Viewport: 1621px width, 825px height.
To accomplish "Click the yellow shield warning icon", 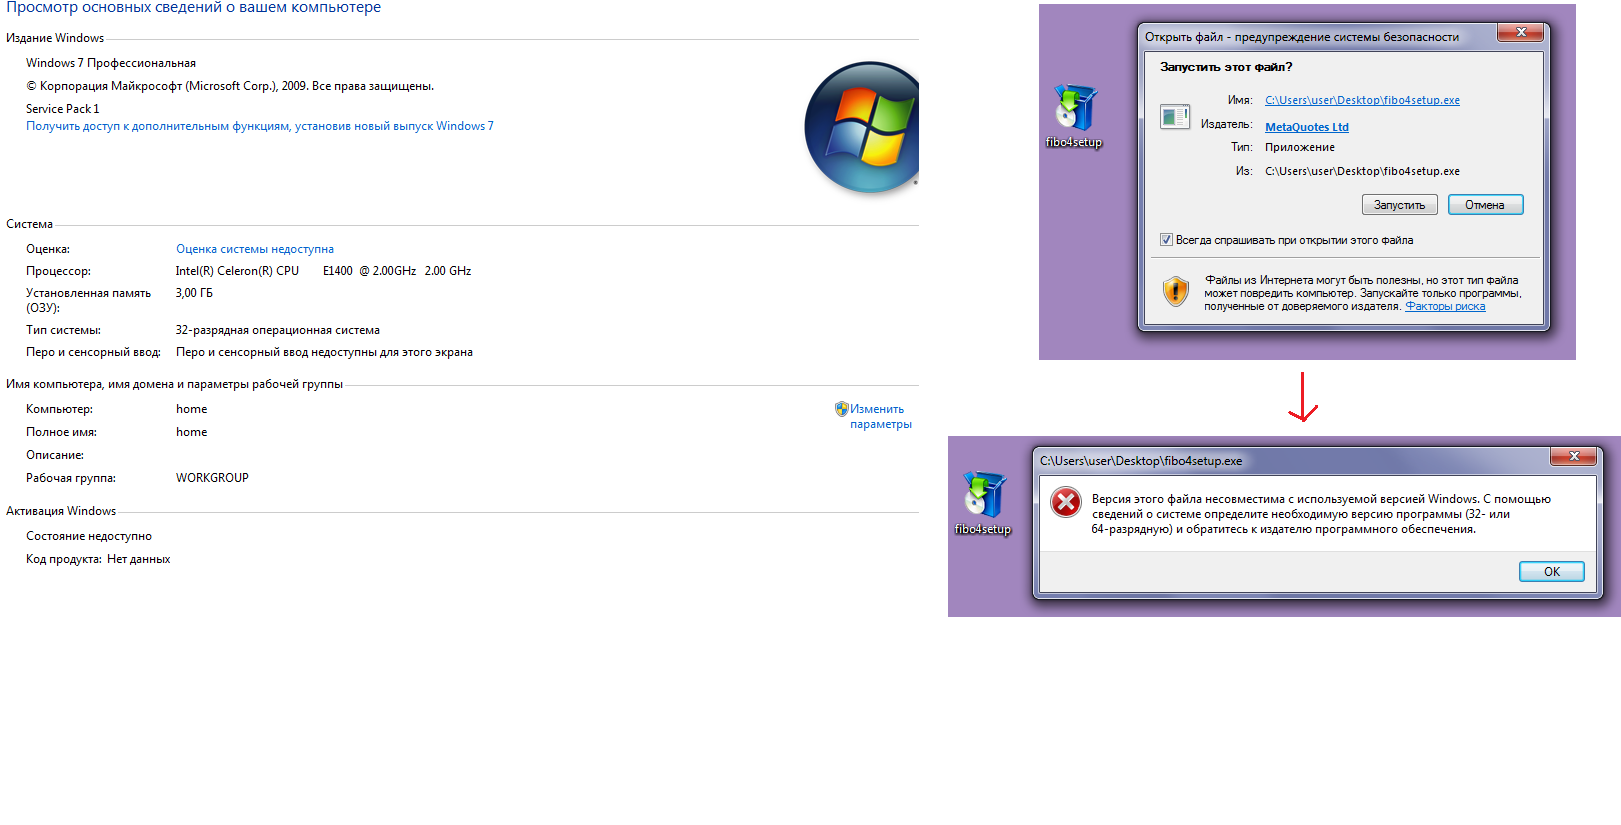I will coord(1175,291).
